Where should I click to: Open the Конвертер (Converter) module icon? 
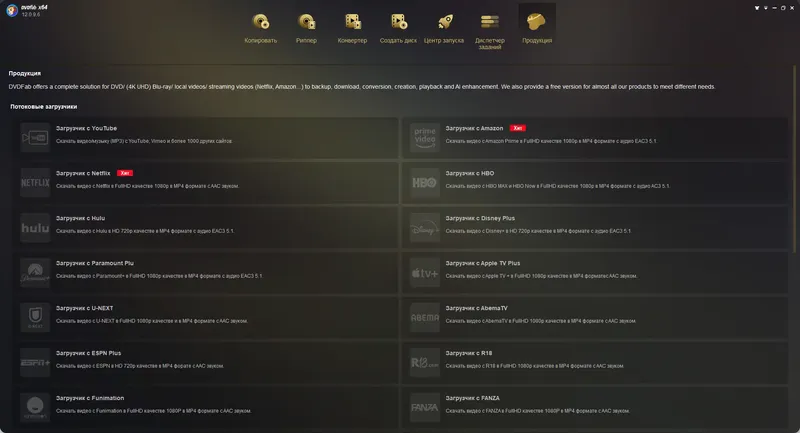(353, 22)
